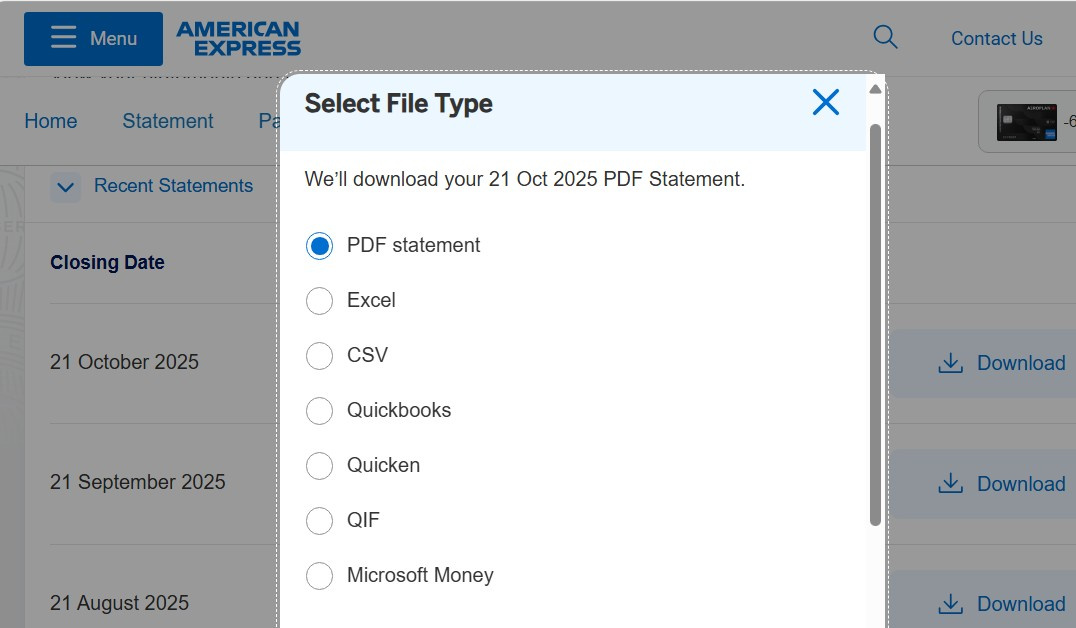The image size is (1076, 628).
Task: Click the hamburger Menu button
Action: [x=93, y=39]
